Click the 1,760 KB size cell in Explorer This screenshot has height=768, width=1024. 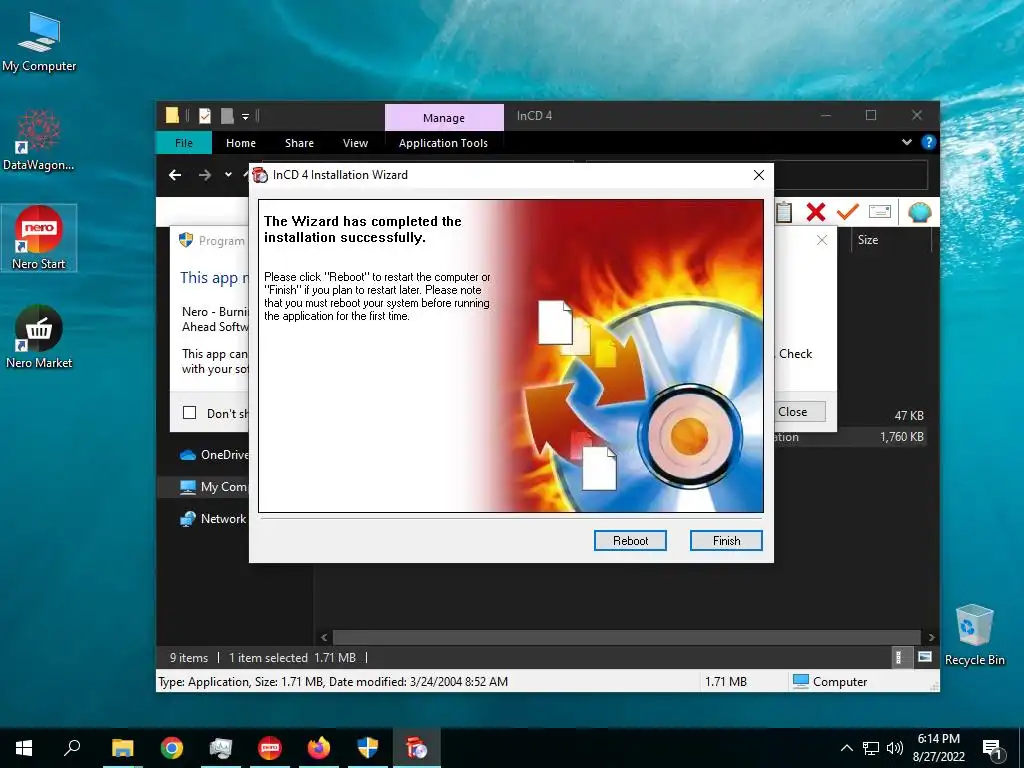(901, 437)
